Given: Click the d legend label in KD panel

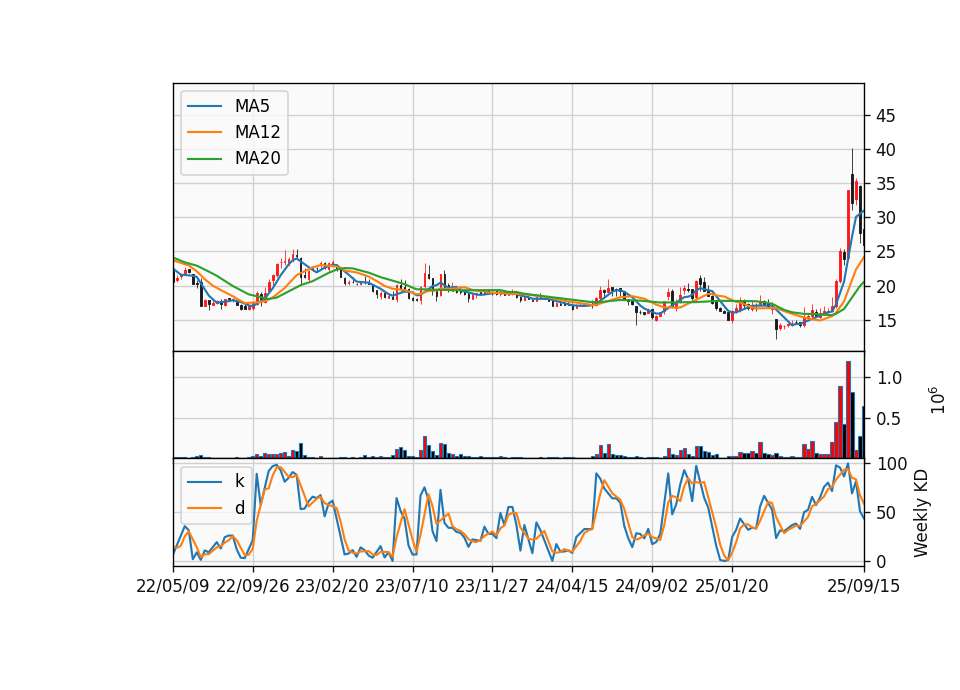Looking at the screenshot, I should (239, 508).
